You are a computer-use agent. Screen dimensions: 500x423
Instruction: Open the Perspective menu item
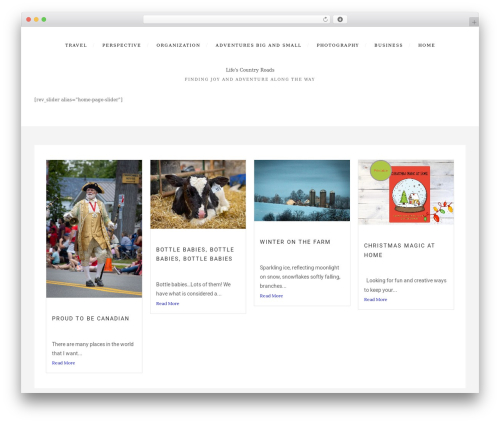point(121,45)
